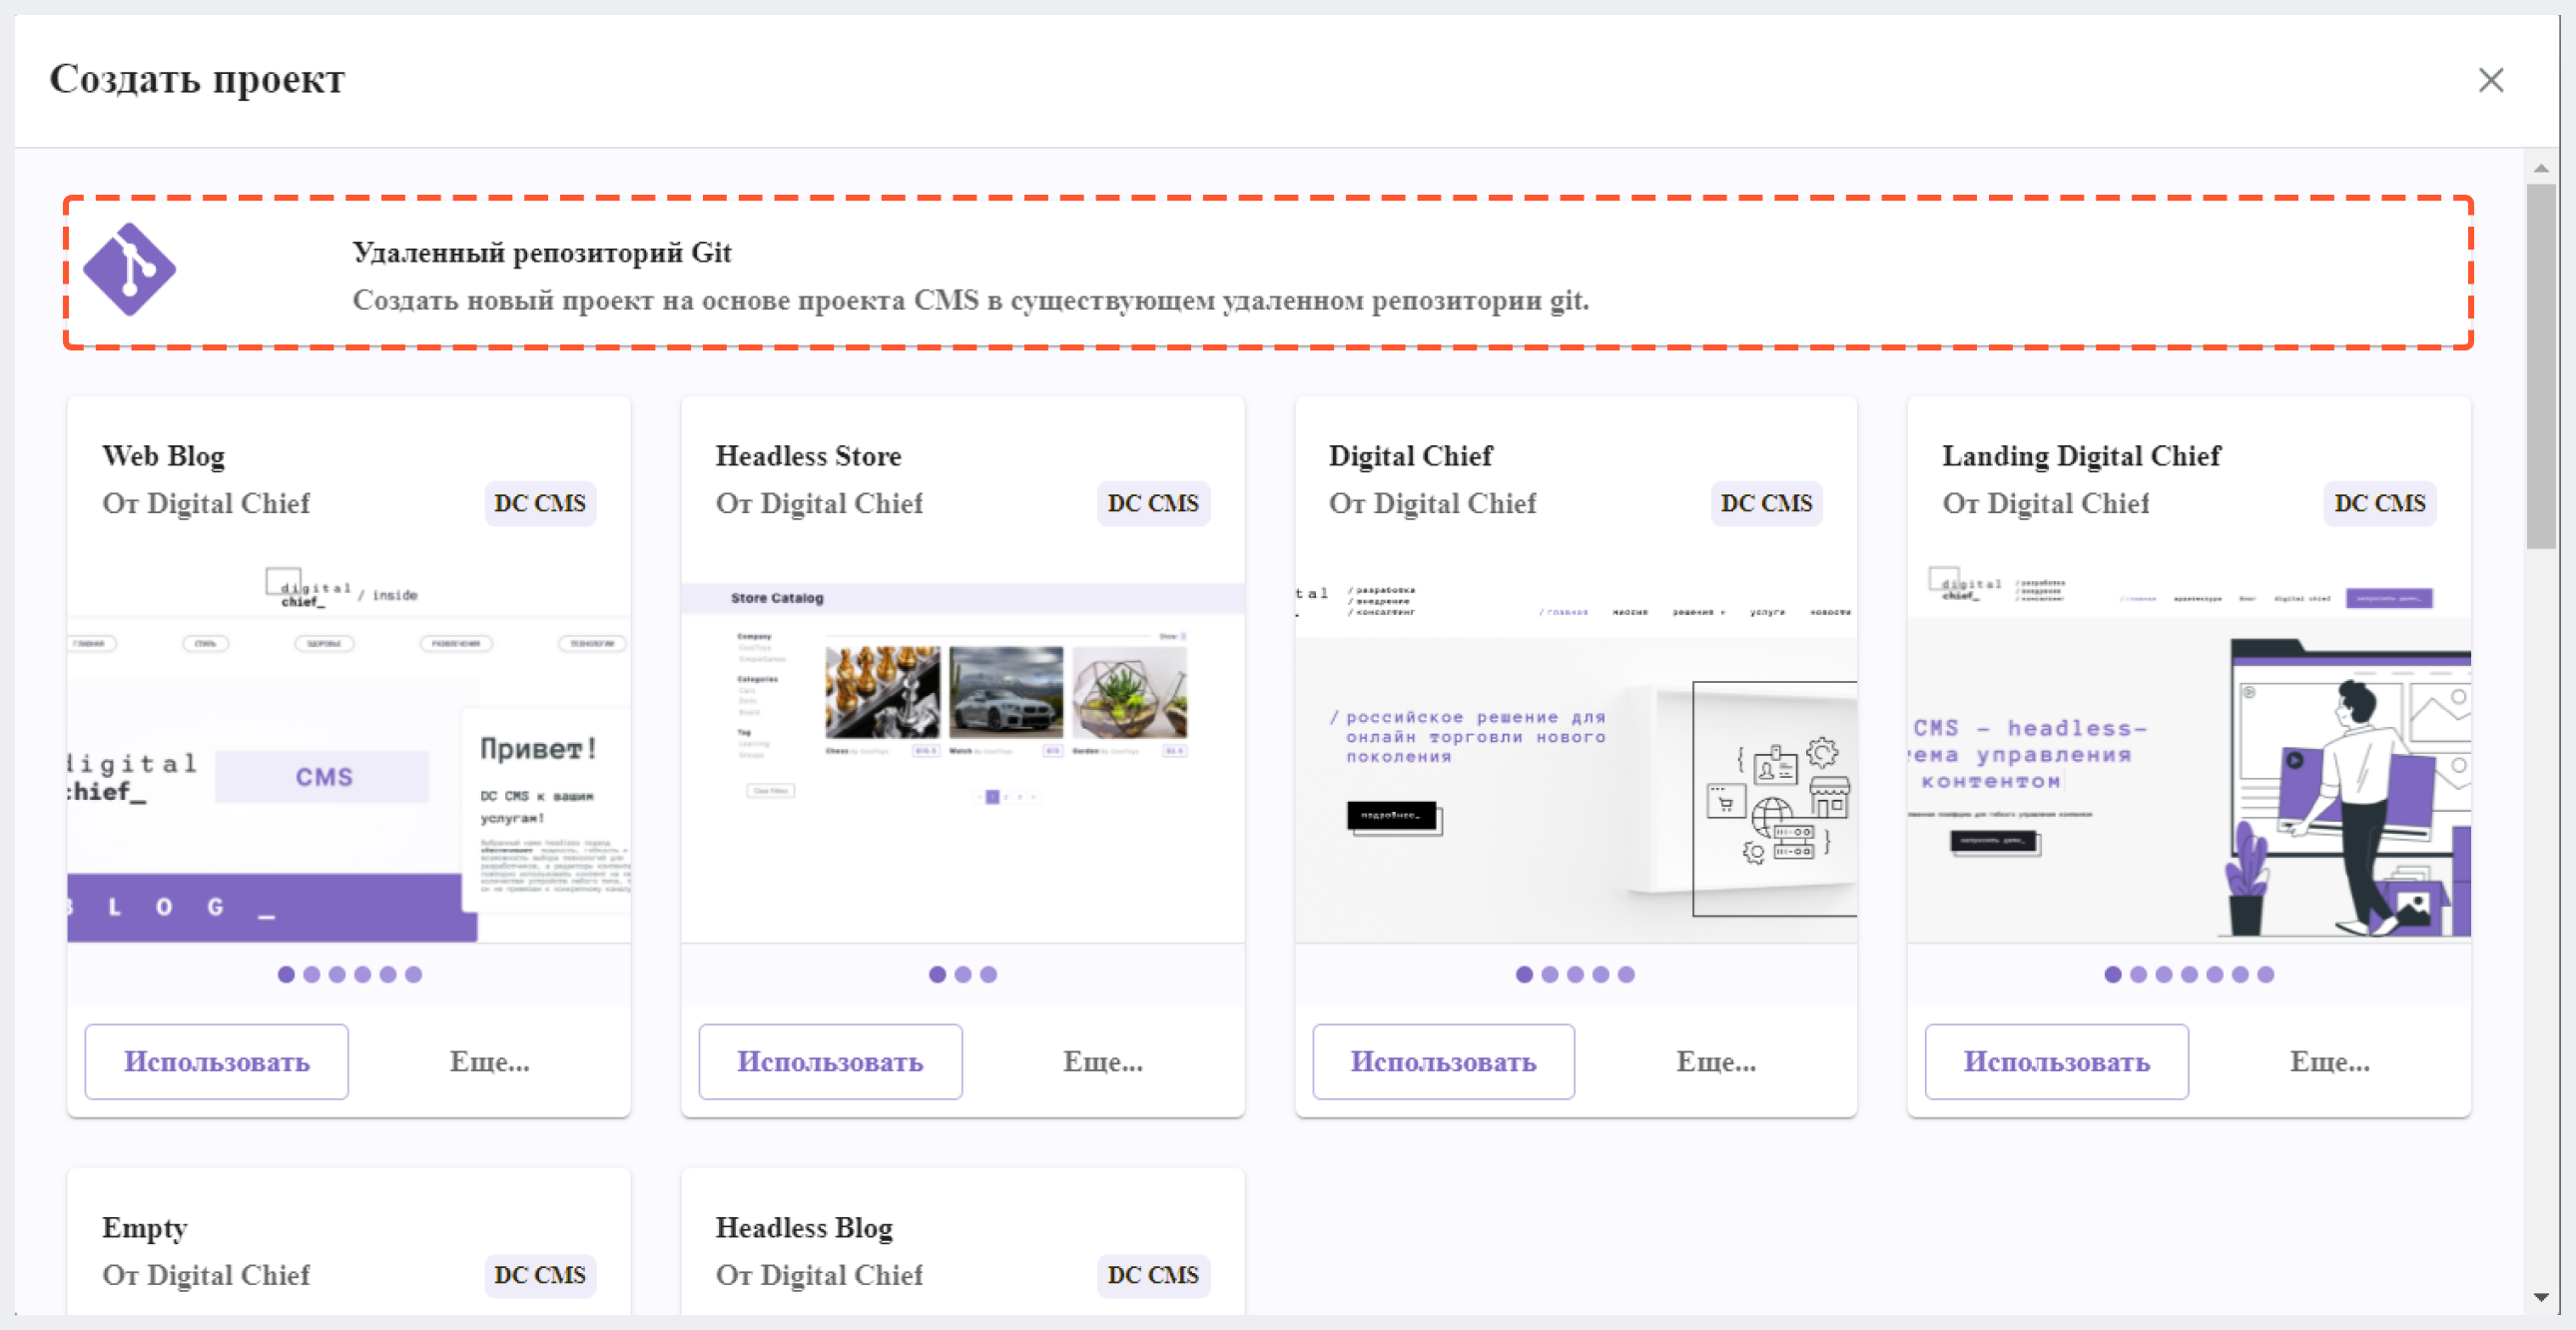The height and width of the screenshot is (1330, 2576).
Task: Click DC CMS badge on Web Blog
Action: (x=540, y=503)
